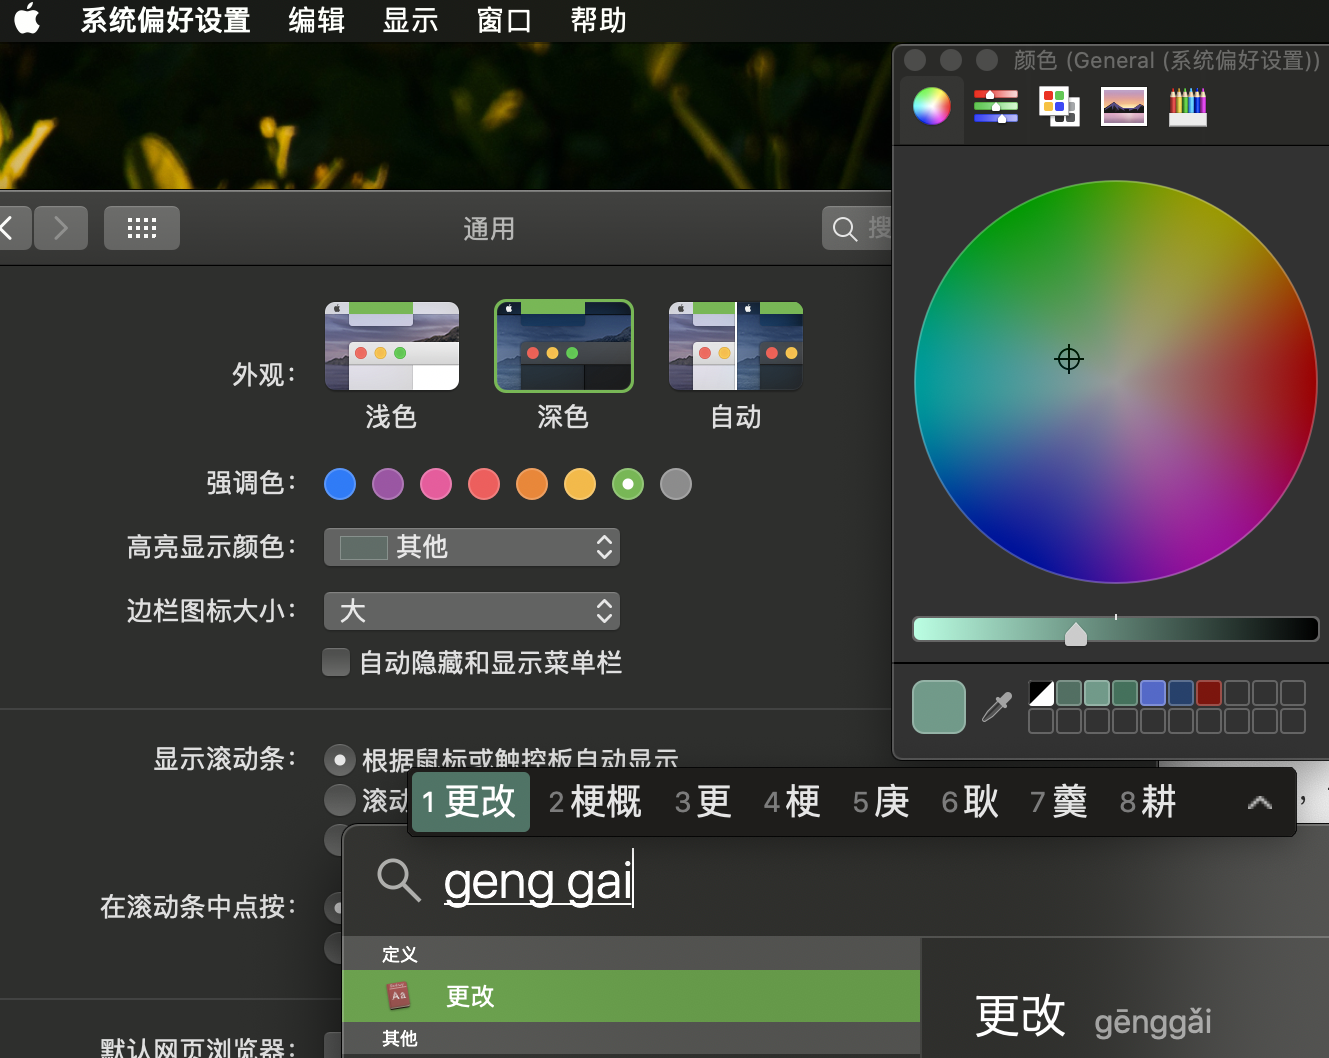Viewport: 1329px width, 1058px height.
Task: Open the image palettes picker
Action: tap(1123, 106)
